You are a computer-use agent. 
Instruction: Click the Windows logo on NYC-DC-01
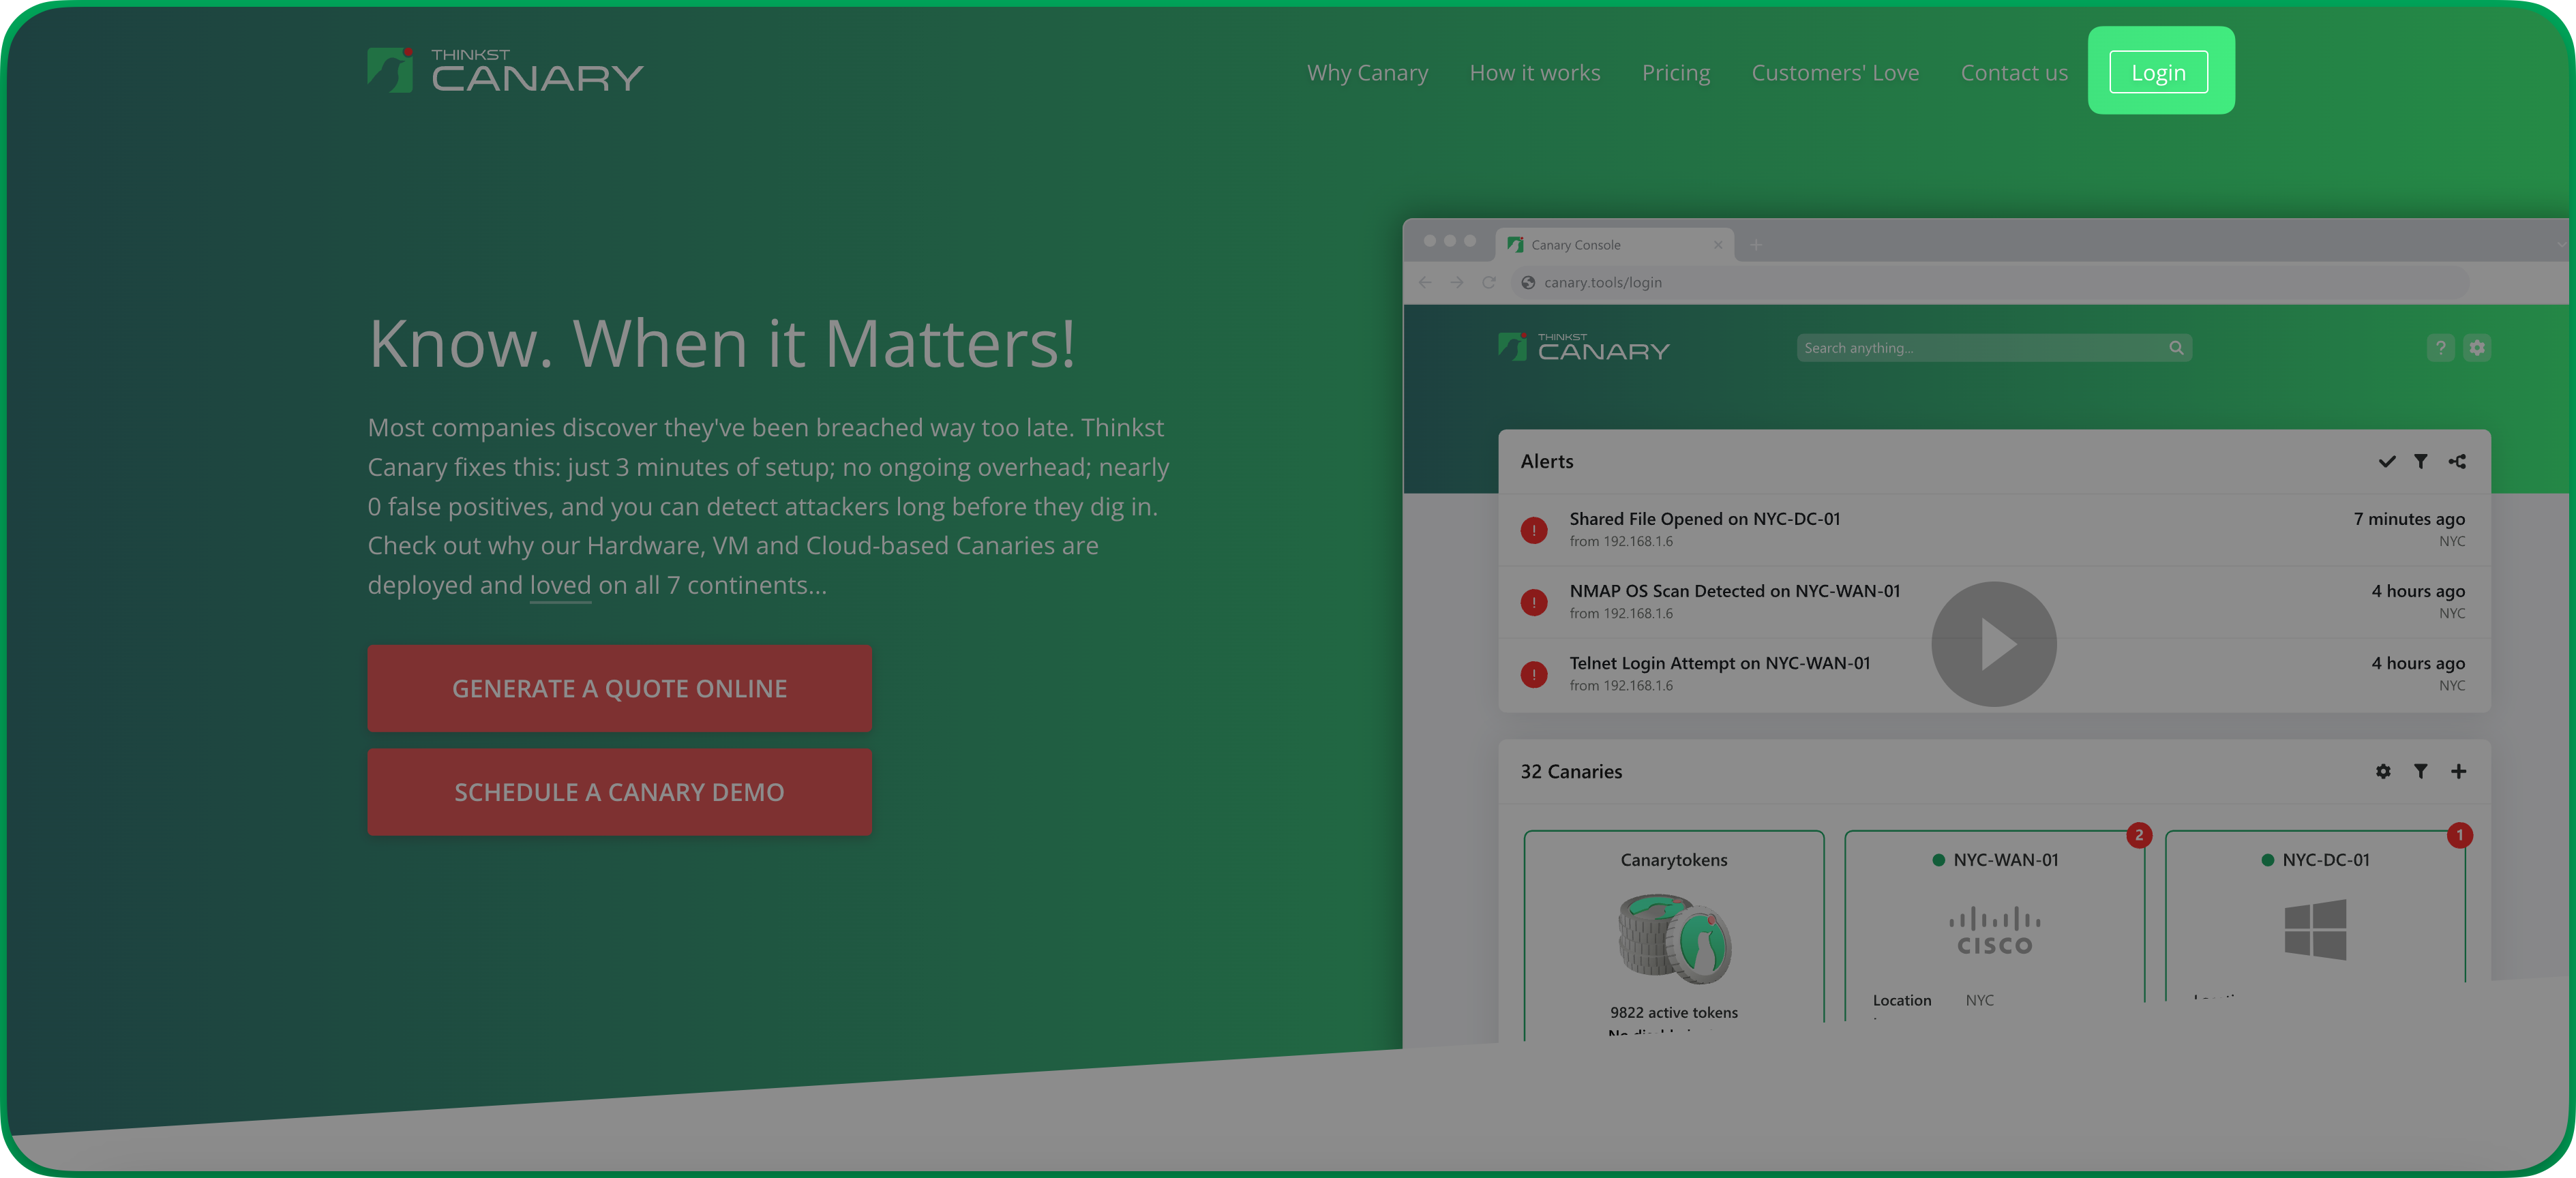(x=2315, y=930)
